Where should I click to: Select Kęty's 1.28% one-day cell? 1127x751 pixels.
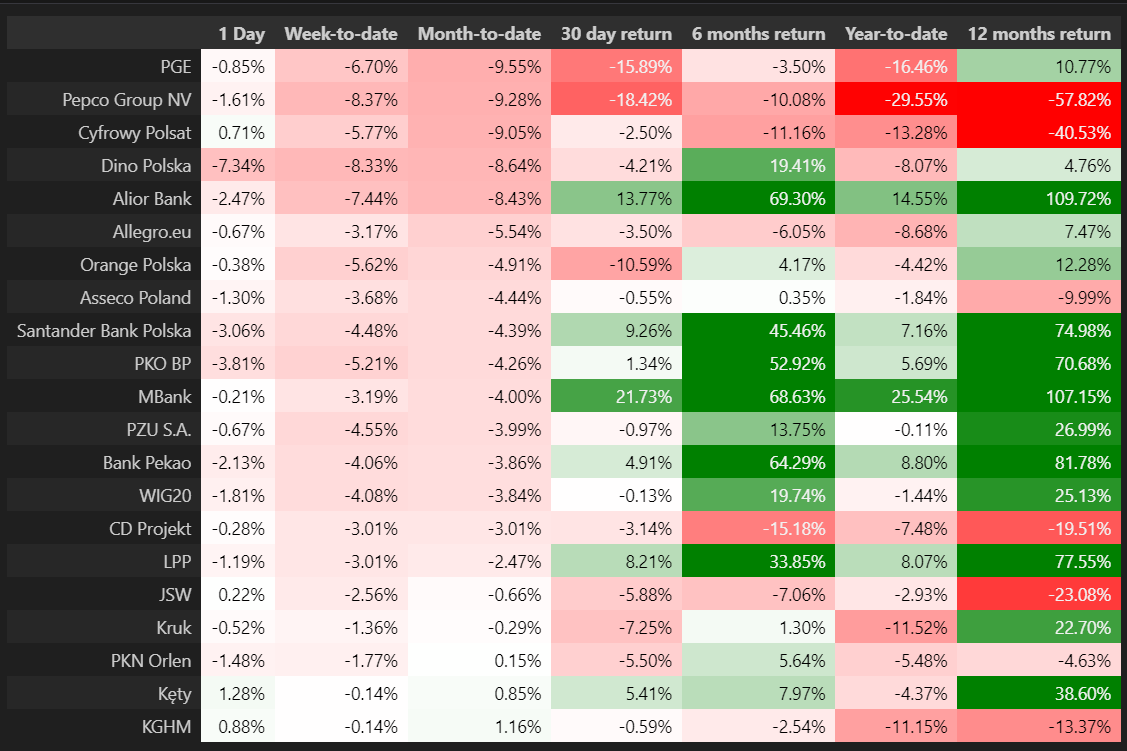pyautogui.click(x=237, y=693)
